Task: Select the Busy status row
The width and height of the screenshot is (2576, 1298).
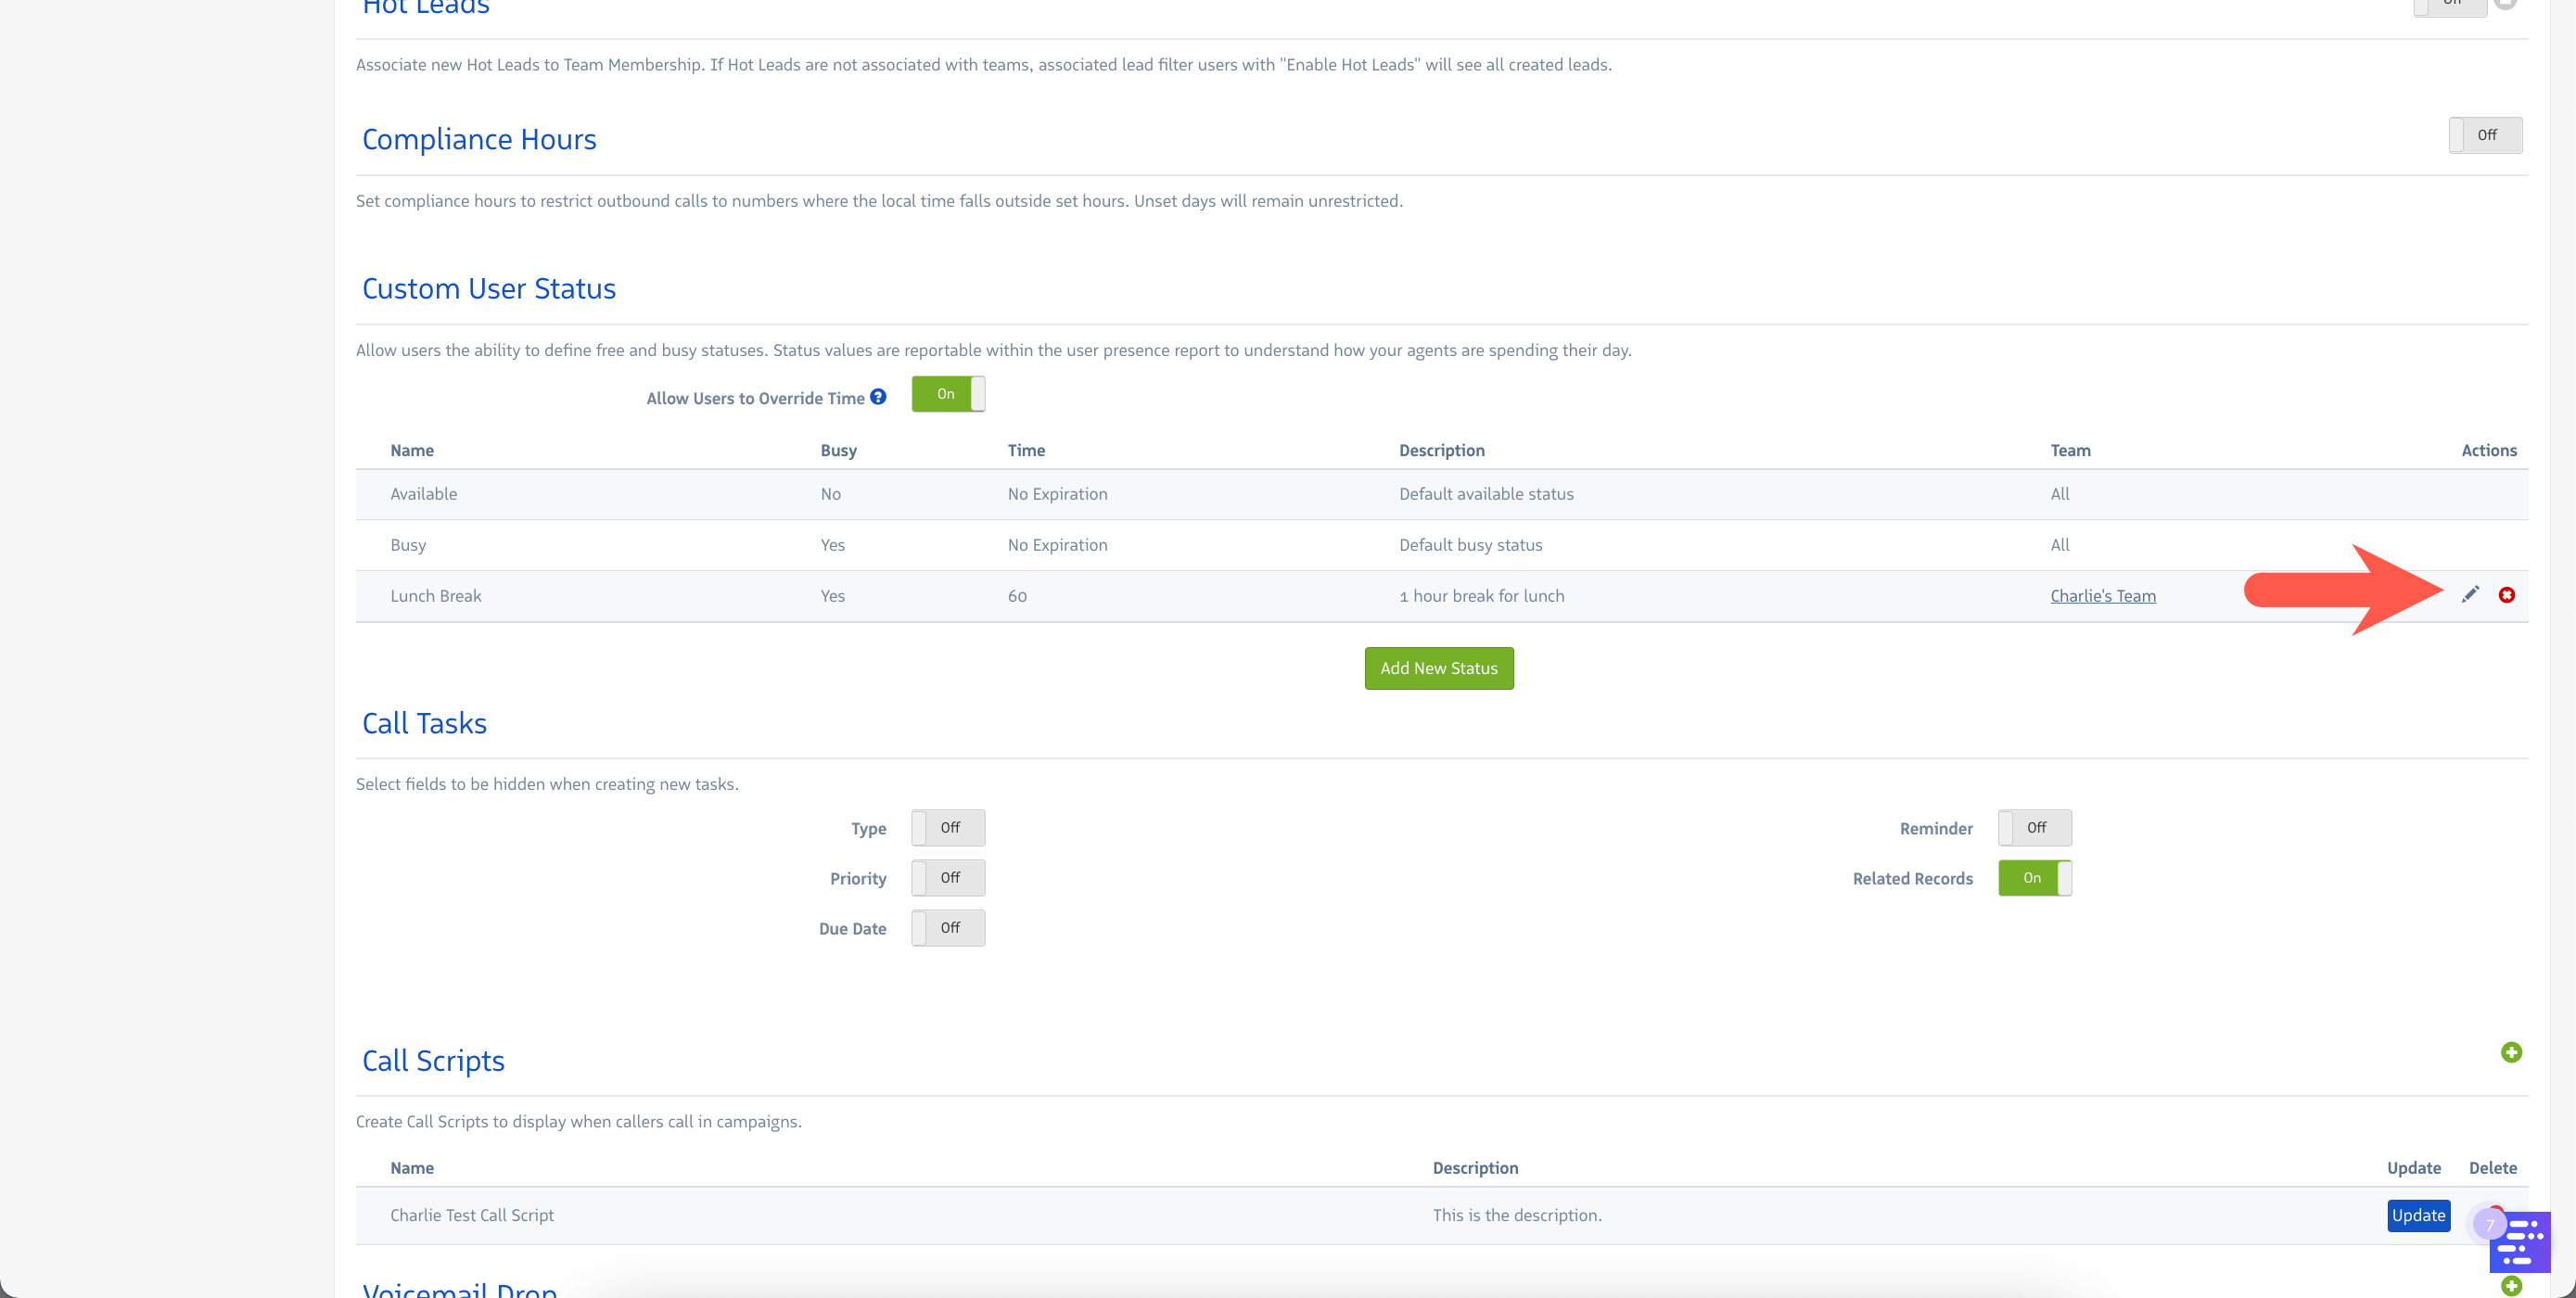Action: click(408, 545)
